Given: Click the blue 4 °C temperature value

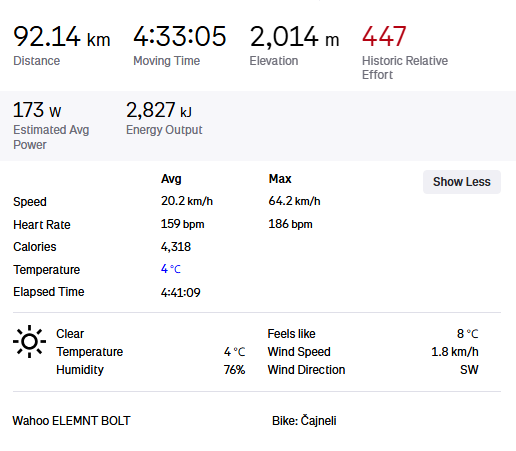Looking at the screenshot, I should pyautogui.click(x=171, y=269).
